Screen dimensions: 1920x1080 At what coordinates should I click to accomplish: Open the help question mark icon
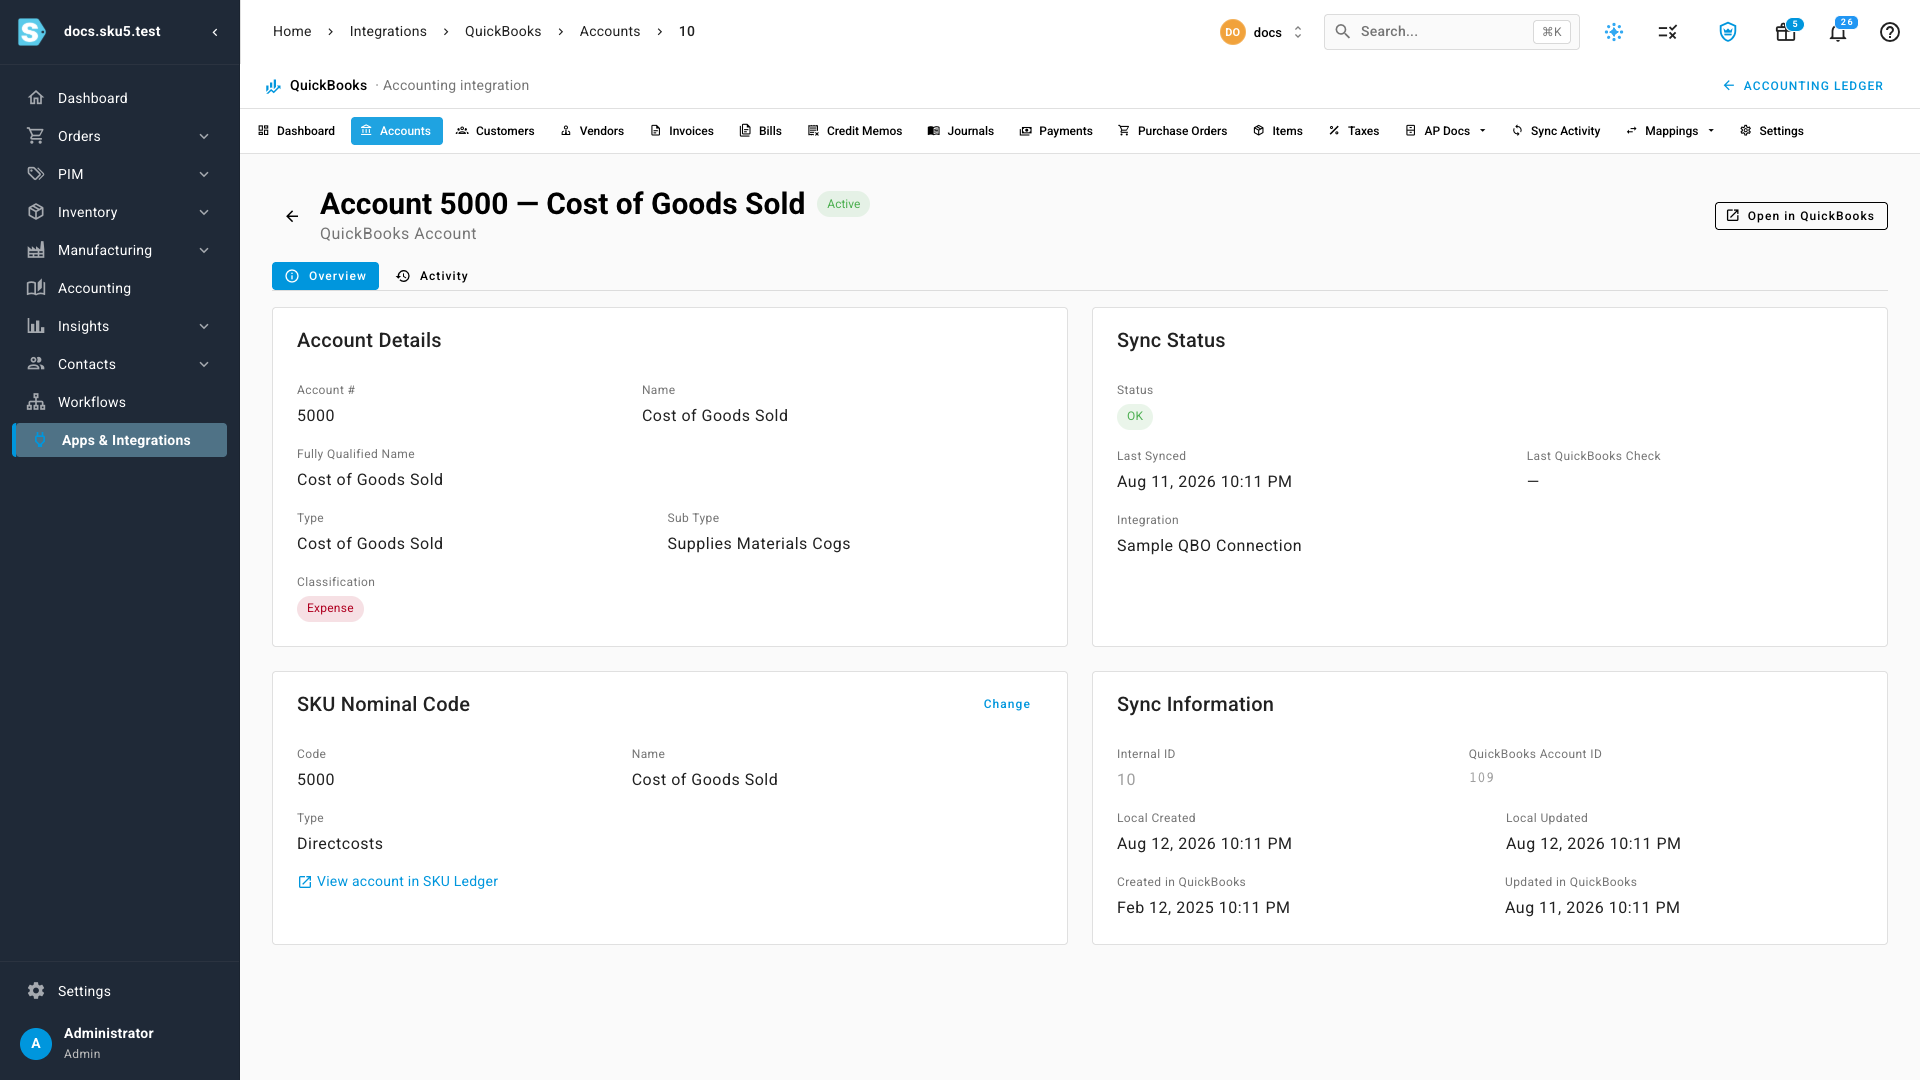point(1890,32)
